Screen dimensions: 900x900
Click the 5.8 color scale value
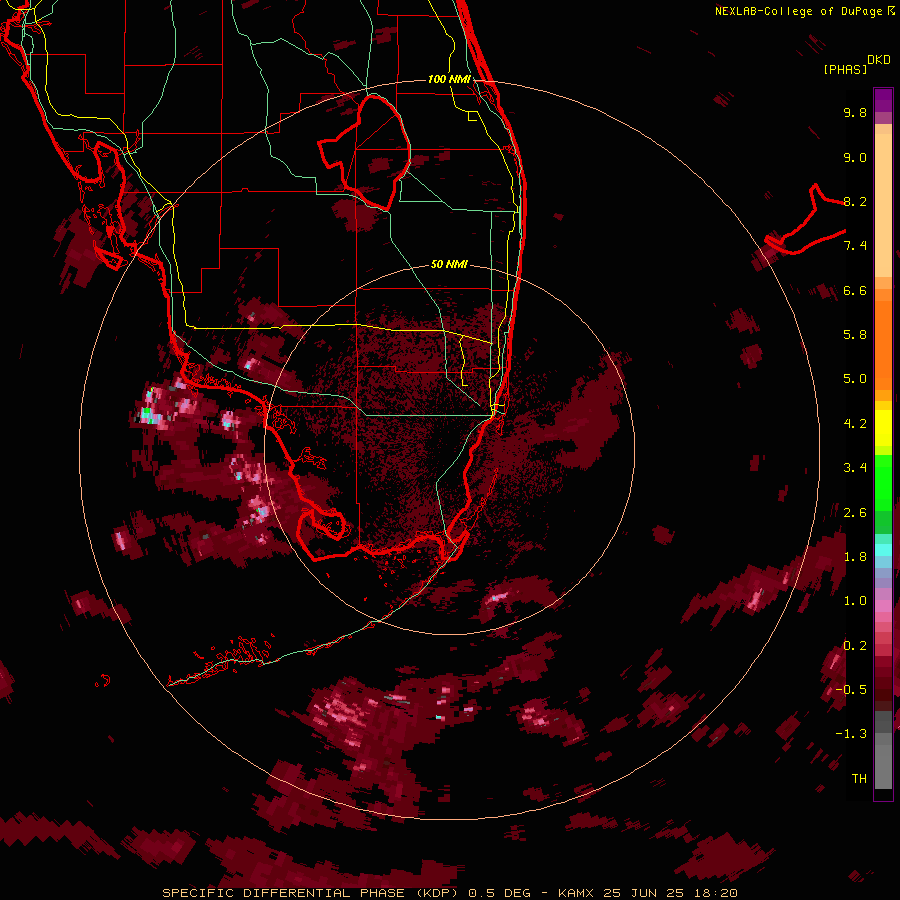tap(855, 335)
